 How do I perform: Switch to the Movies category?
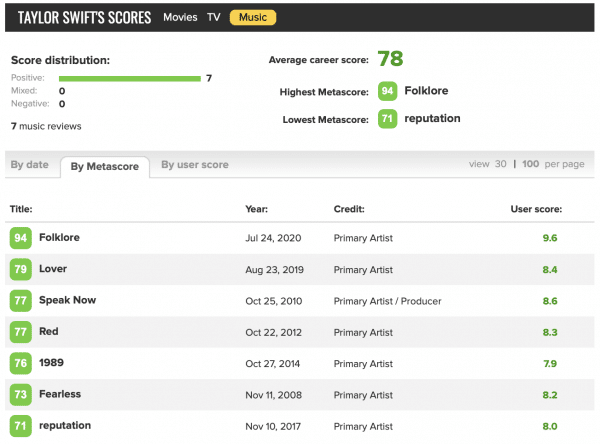coord(180,18)
